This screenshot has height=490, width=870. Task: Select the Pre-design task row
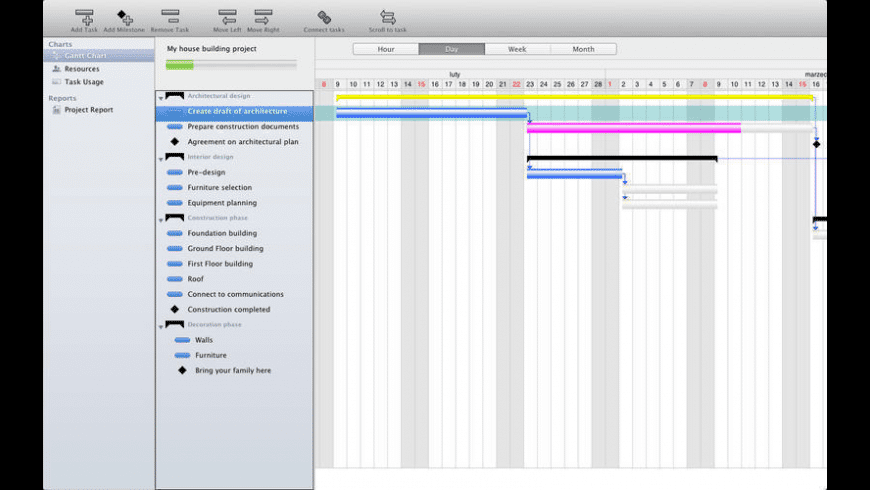(x=235, y=173)
